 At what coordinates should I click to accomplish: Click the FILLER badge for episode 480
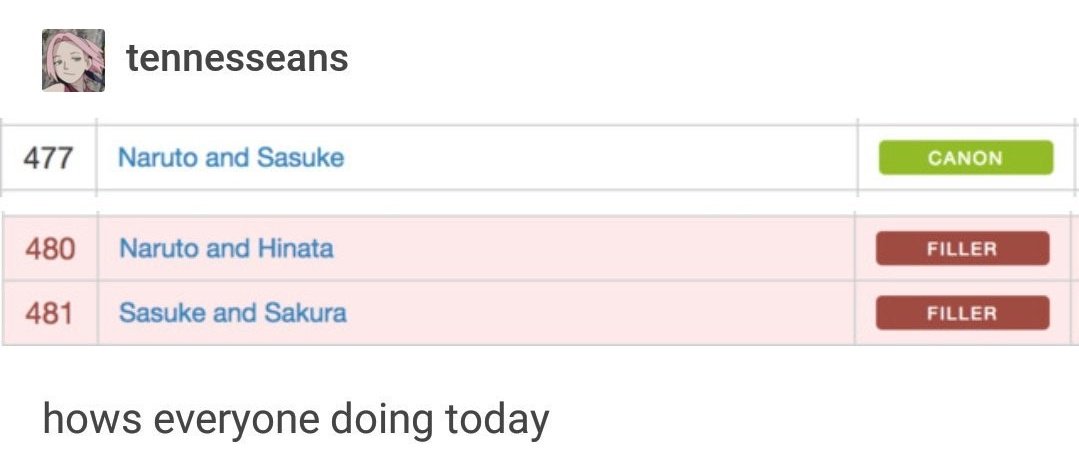(962, 248)
